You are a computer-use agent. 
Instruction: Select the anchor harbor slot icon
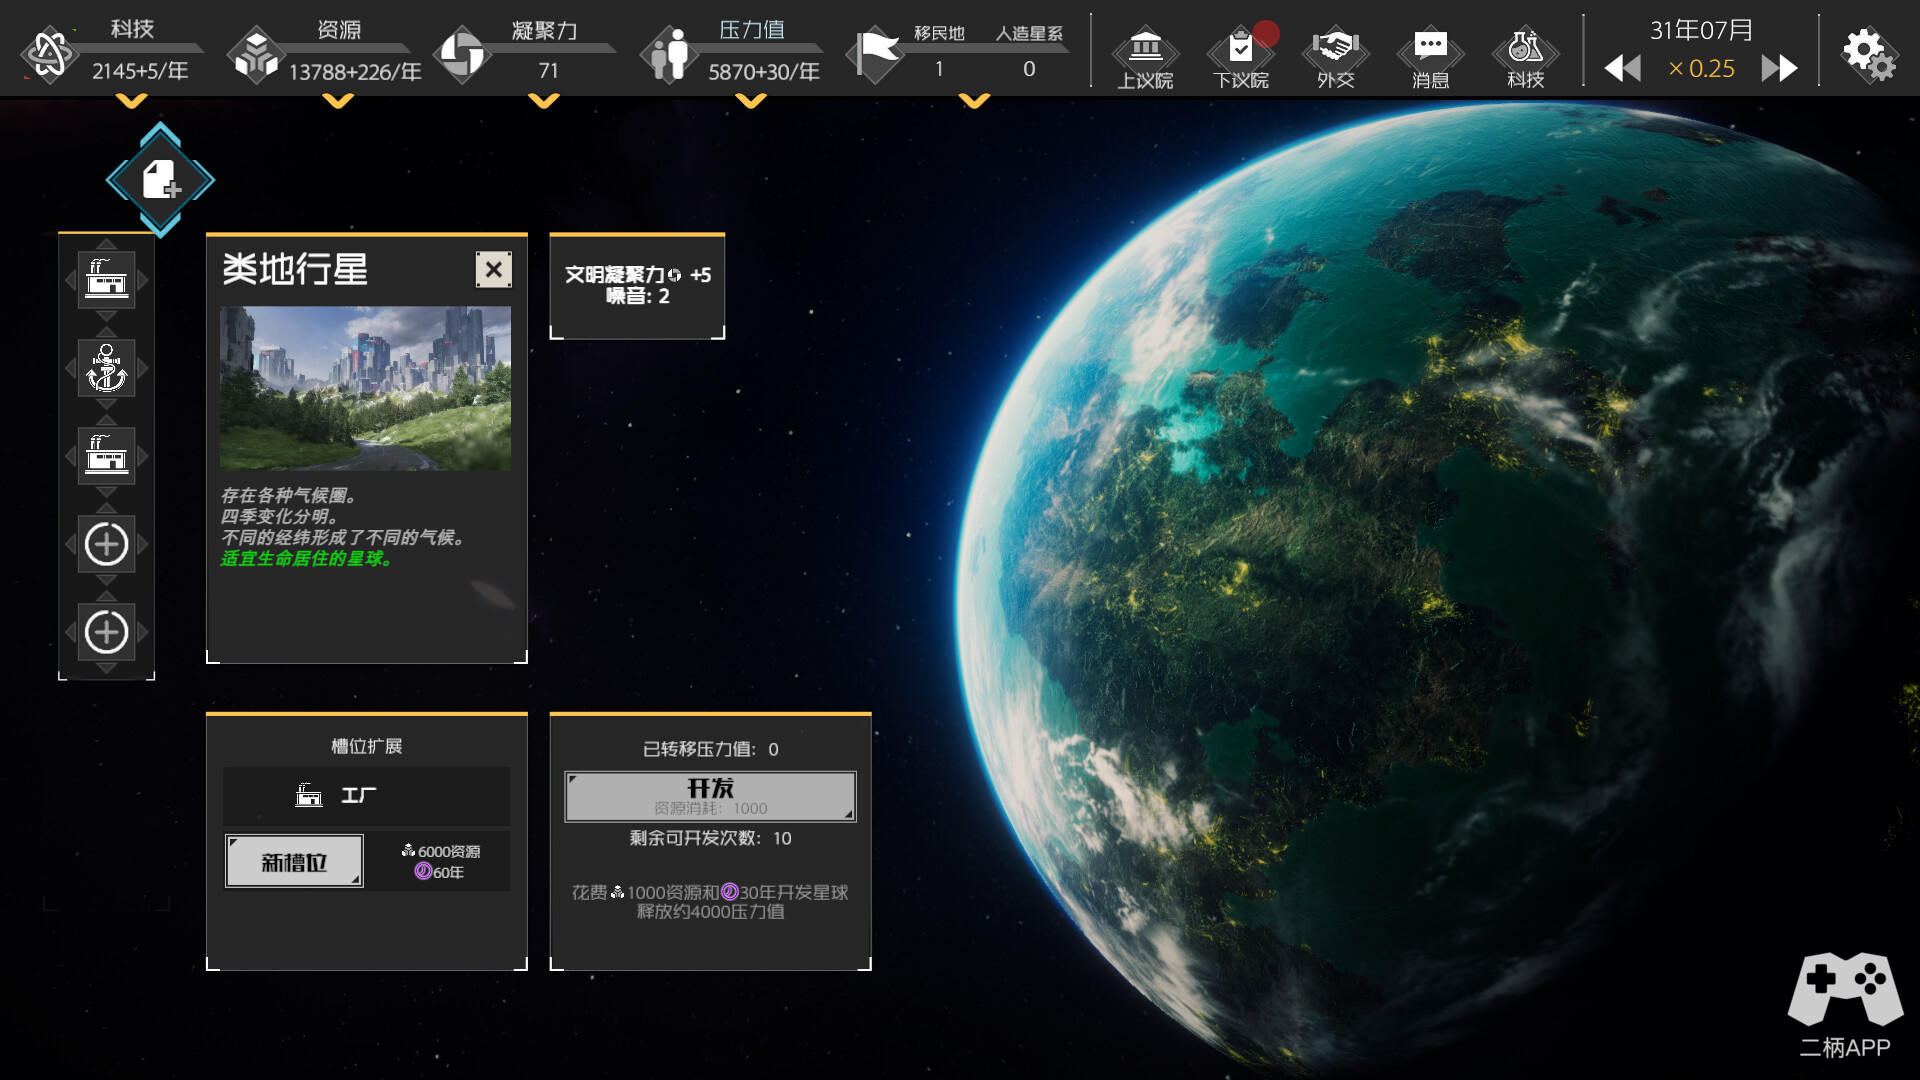click(107, 368)
